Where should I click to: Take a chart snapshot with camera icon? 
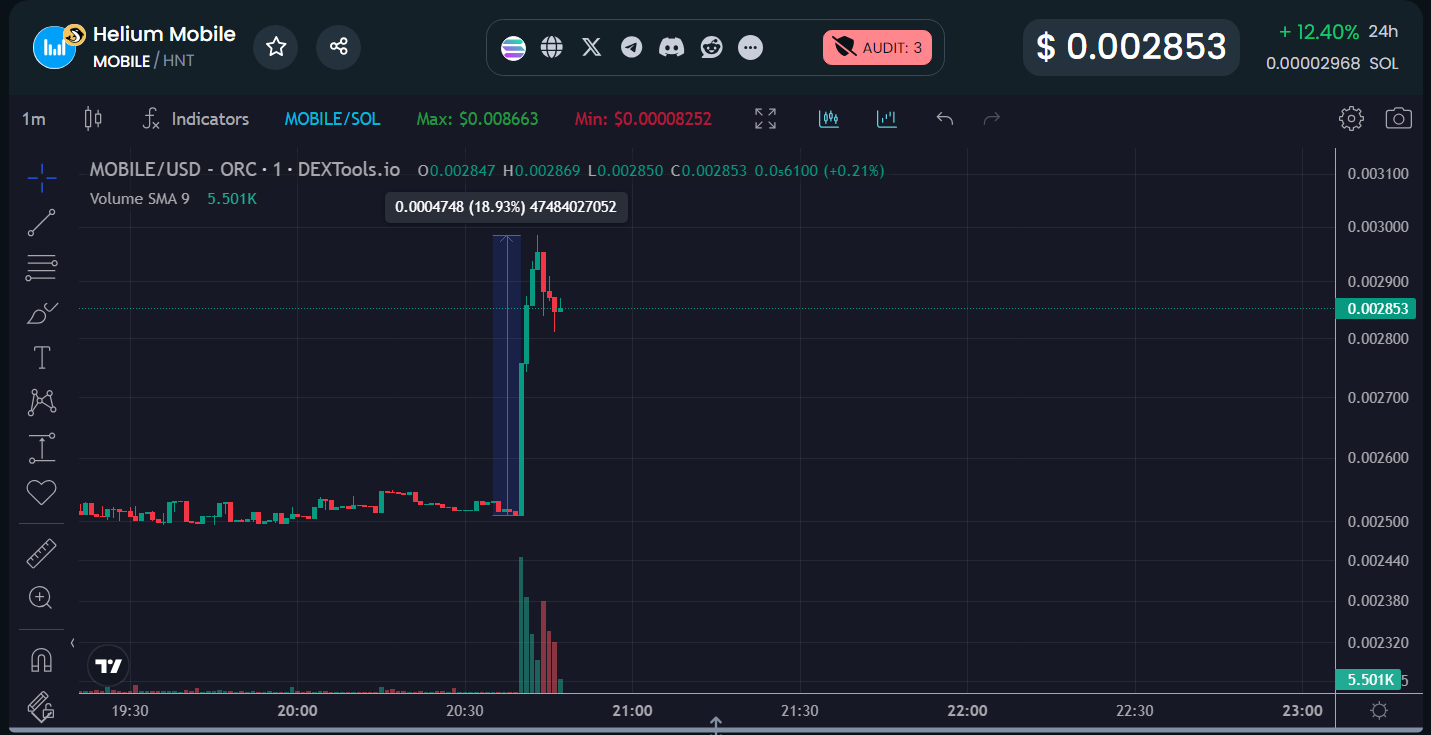pyautogui.click(x=1398, y=119)
